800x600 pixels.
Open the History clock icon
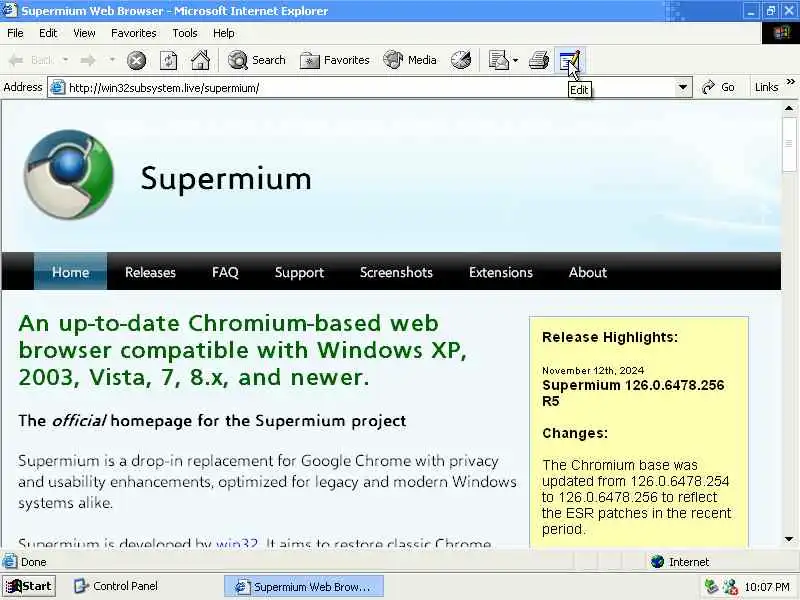pyautogui.click(x=461, y=60)
